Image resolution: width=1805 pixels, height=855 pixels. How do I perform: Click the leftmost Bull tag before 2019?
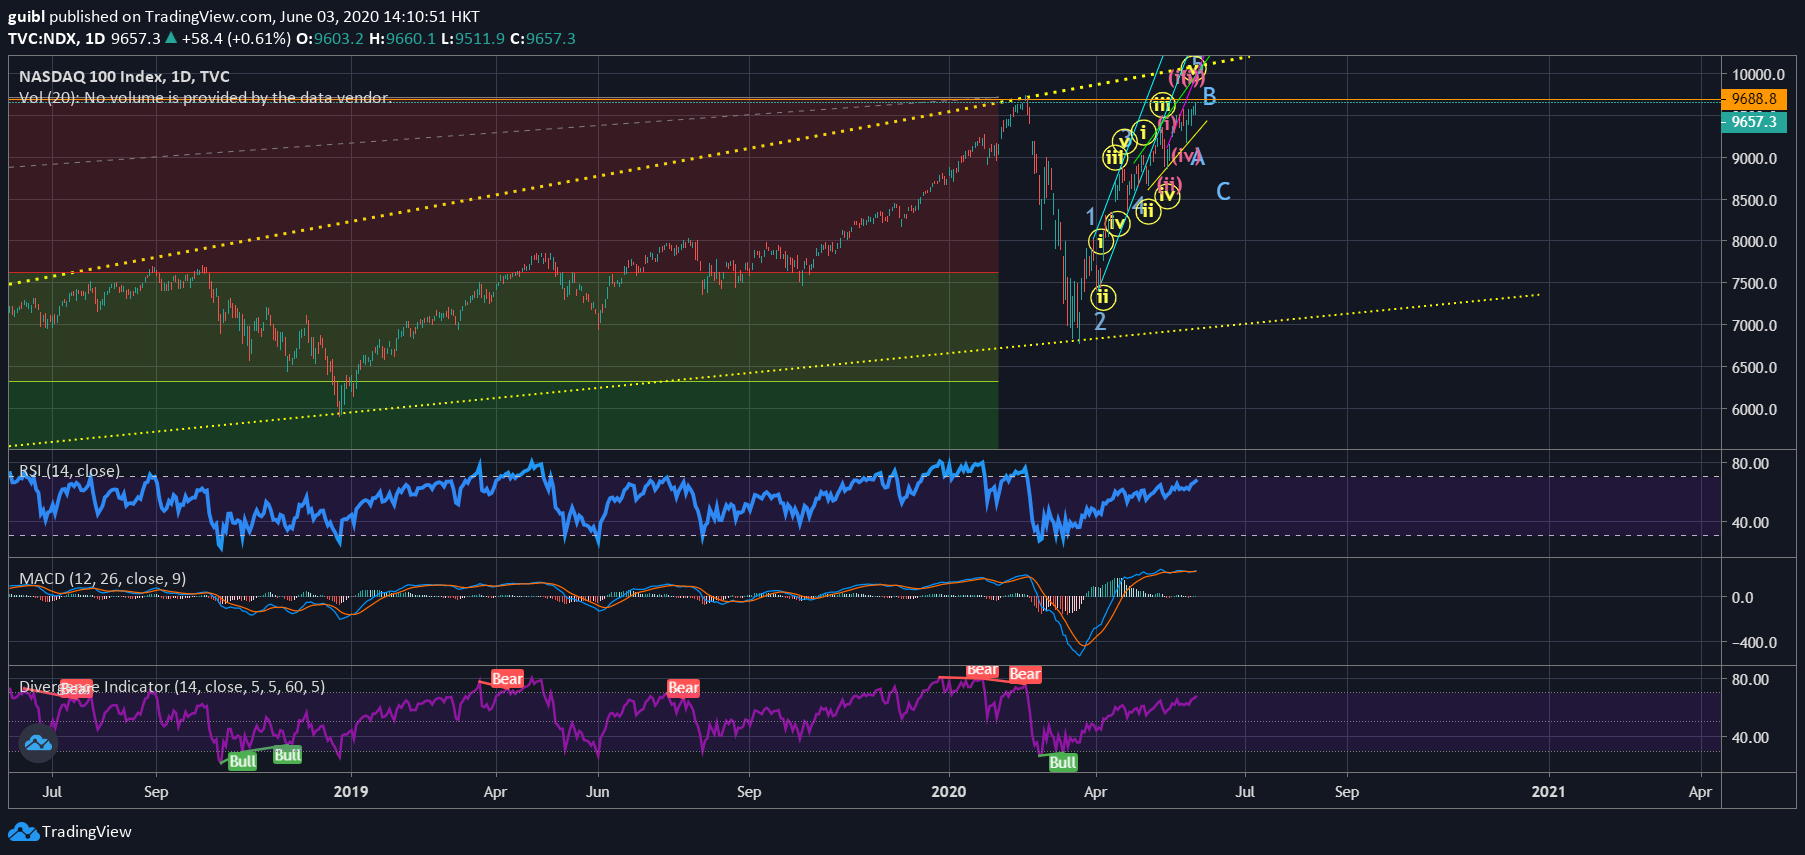242,761
